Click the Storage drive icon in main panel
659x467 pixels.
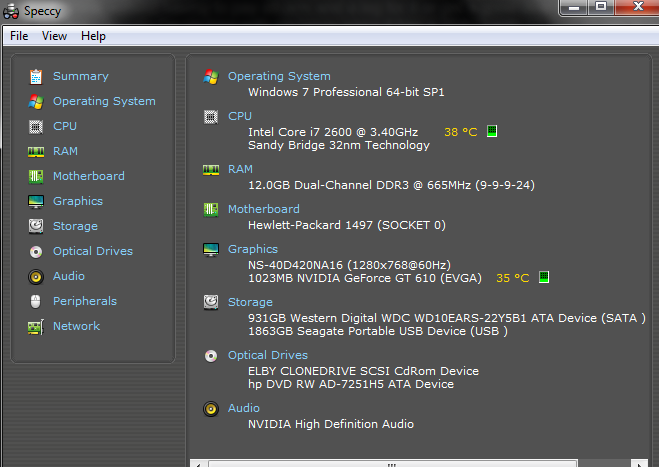[211, 302]
